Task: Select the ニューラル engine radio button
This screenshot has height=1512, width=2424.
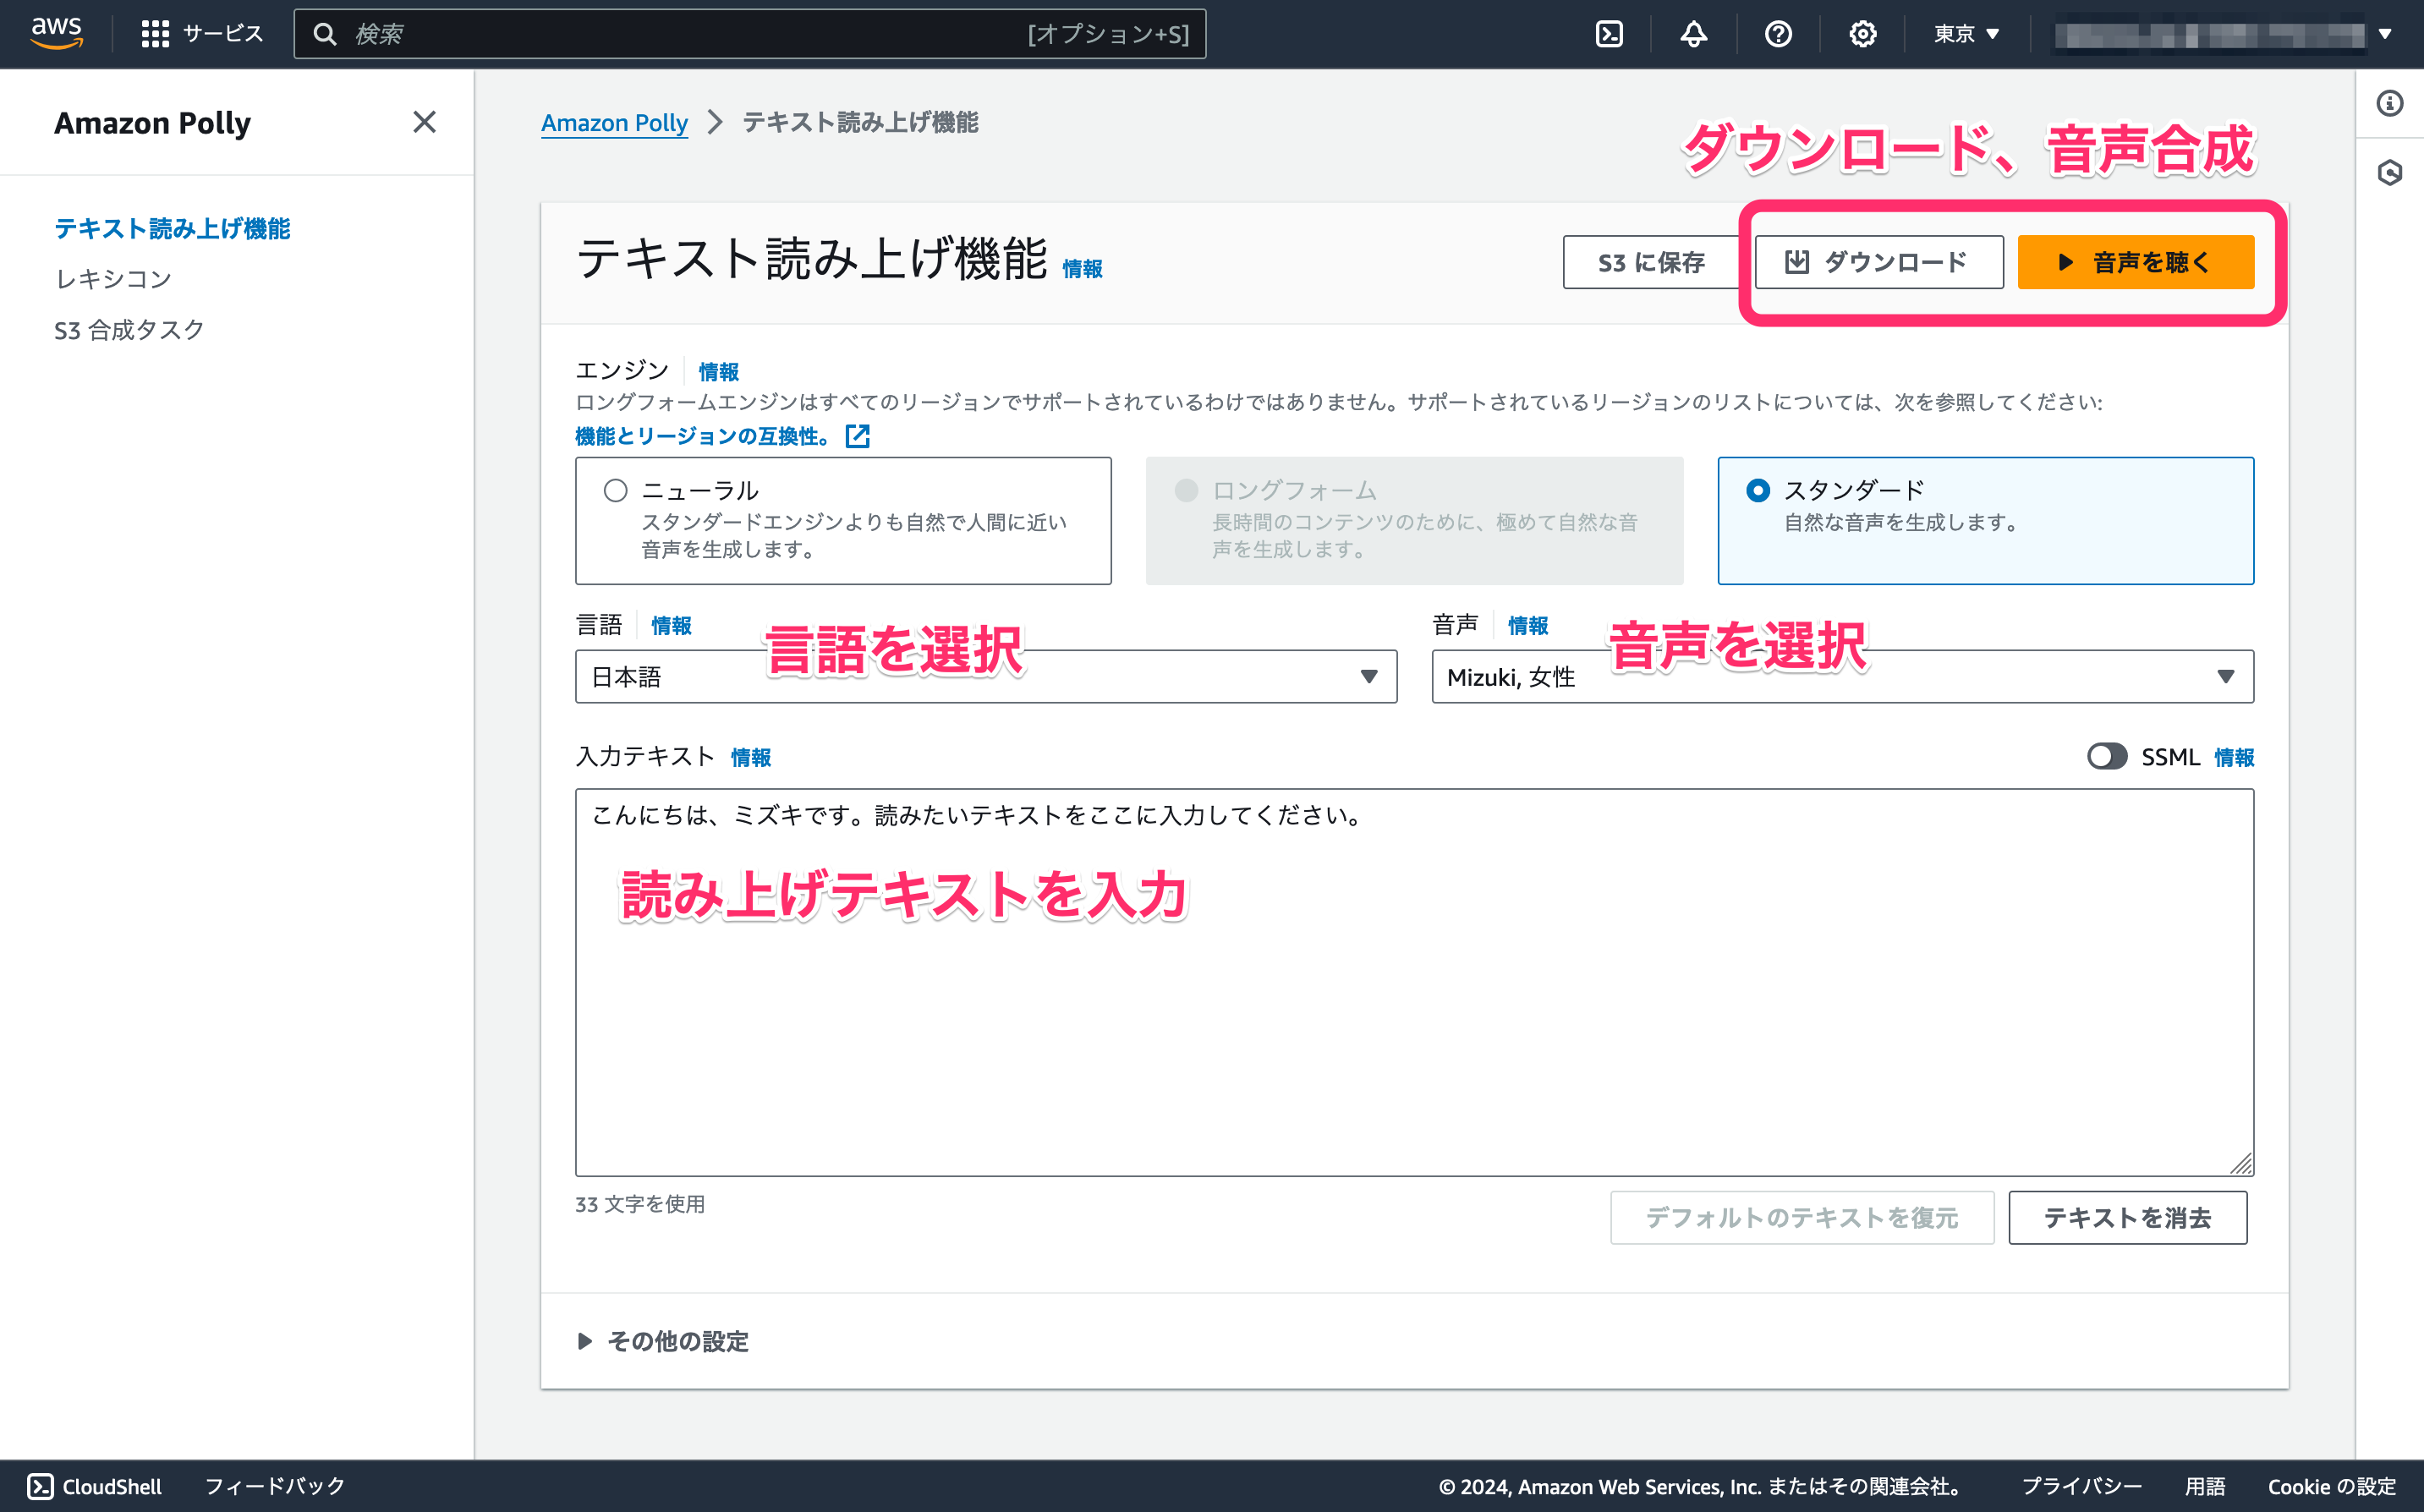Action: pyautogui.click(x=615, y=490)
